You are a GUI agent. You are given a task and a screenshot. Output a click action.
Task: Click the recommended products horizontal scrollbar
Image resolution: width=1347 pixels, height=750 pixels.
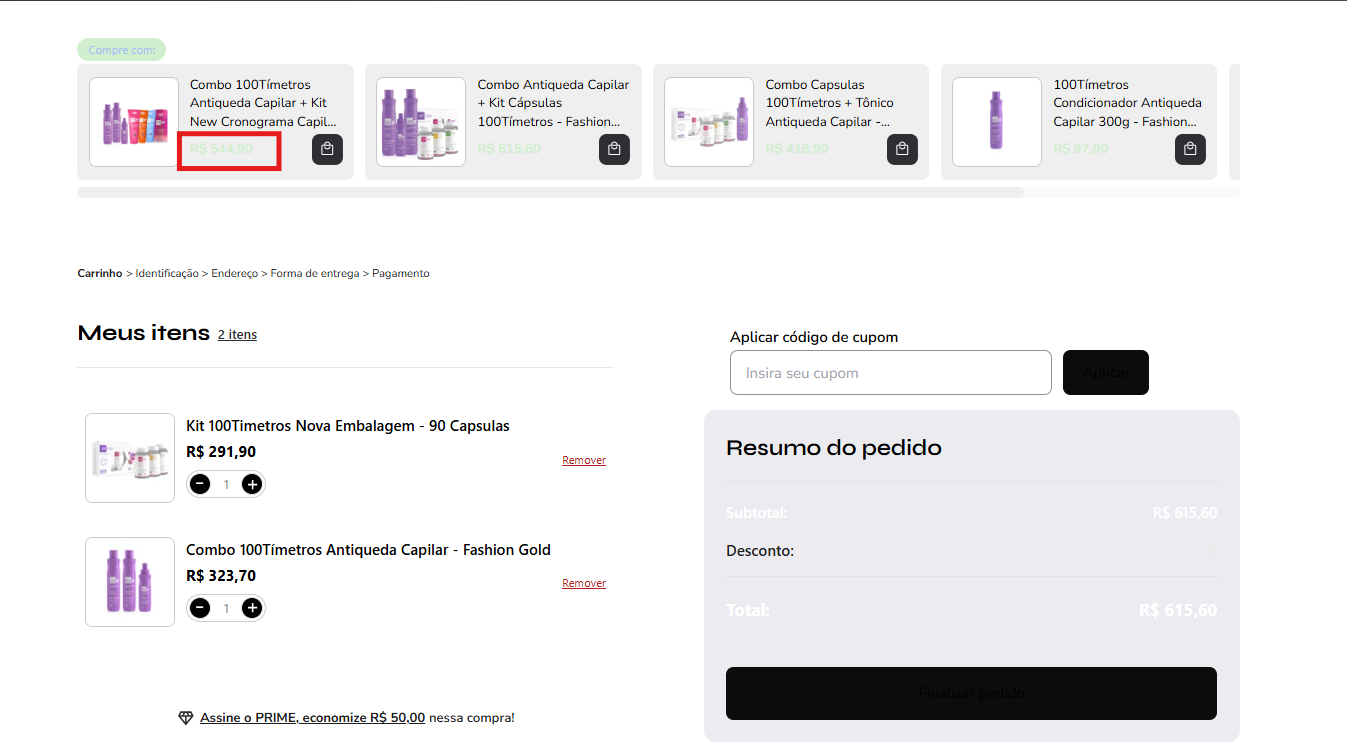point(550,192)
